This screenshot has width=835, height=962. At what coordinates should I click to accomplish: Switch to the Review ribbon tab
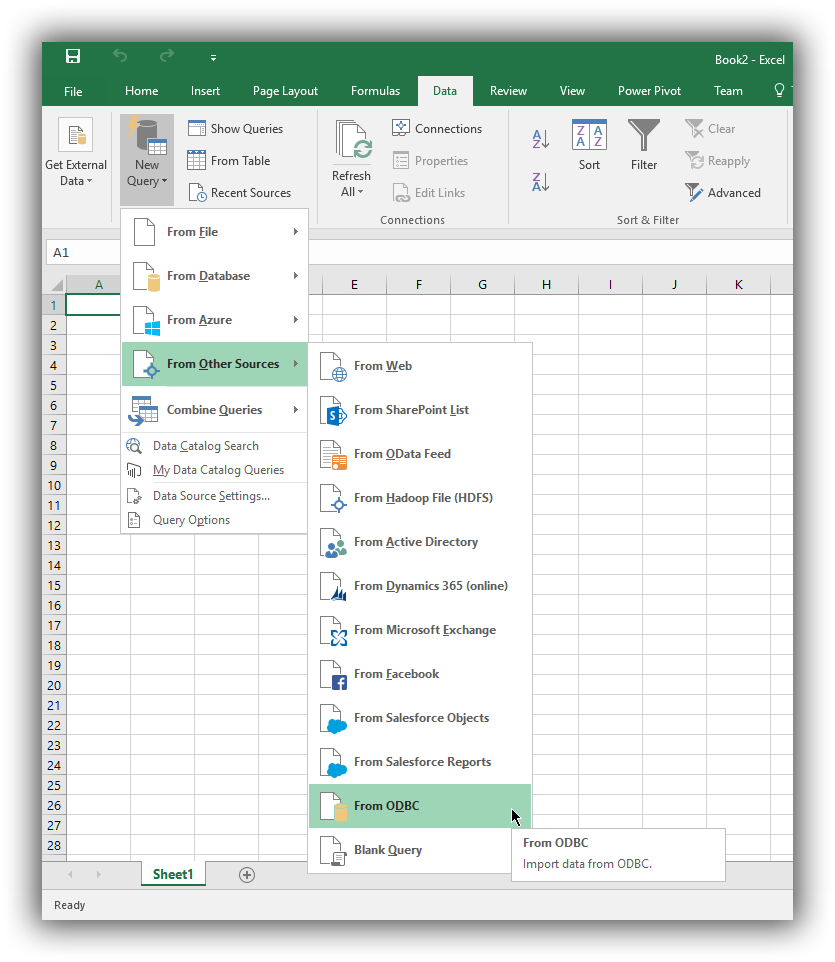pos(508,90)
